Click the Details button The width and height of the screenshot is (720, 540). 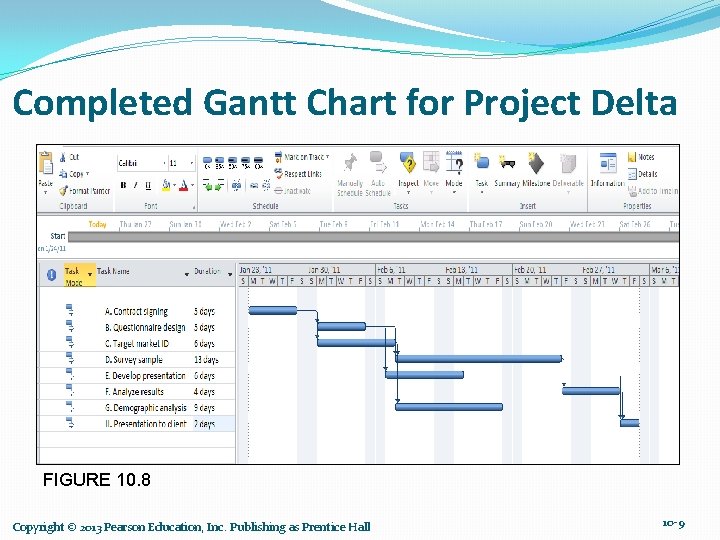642,174
